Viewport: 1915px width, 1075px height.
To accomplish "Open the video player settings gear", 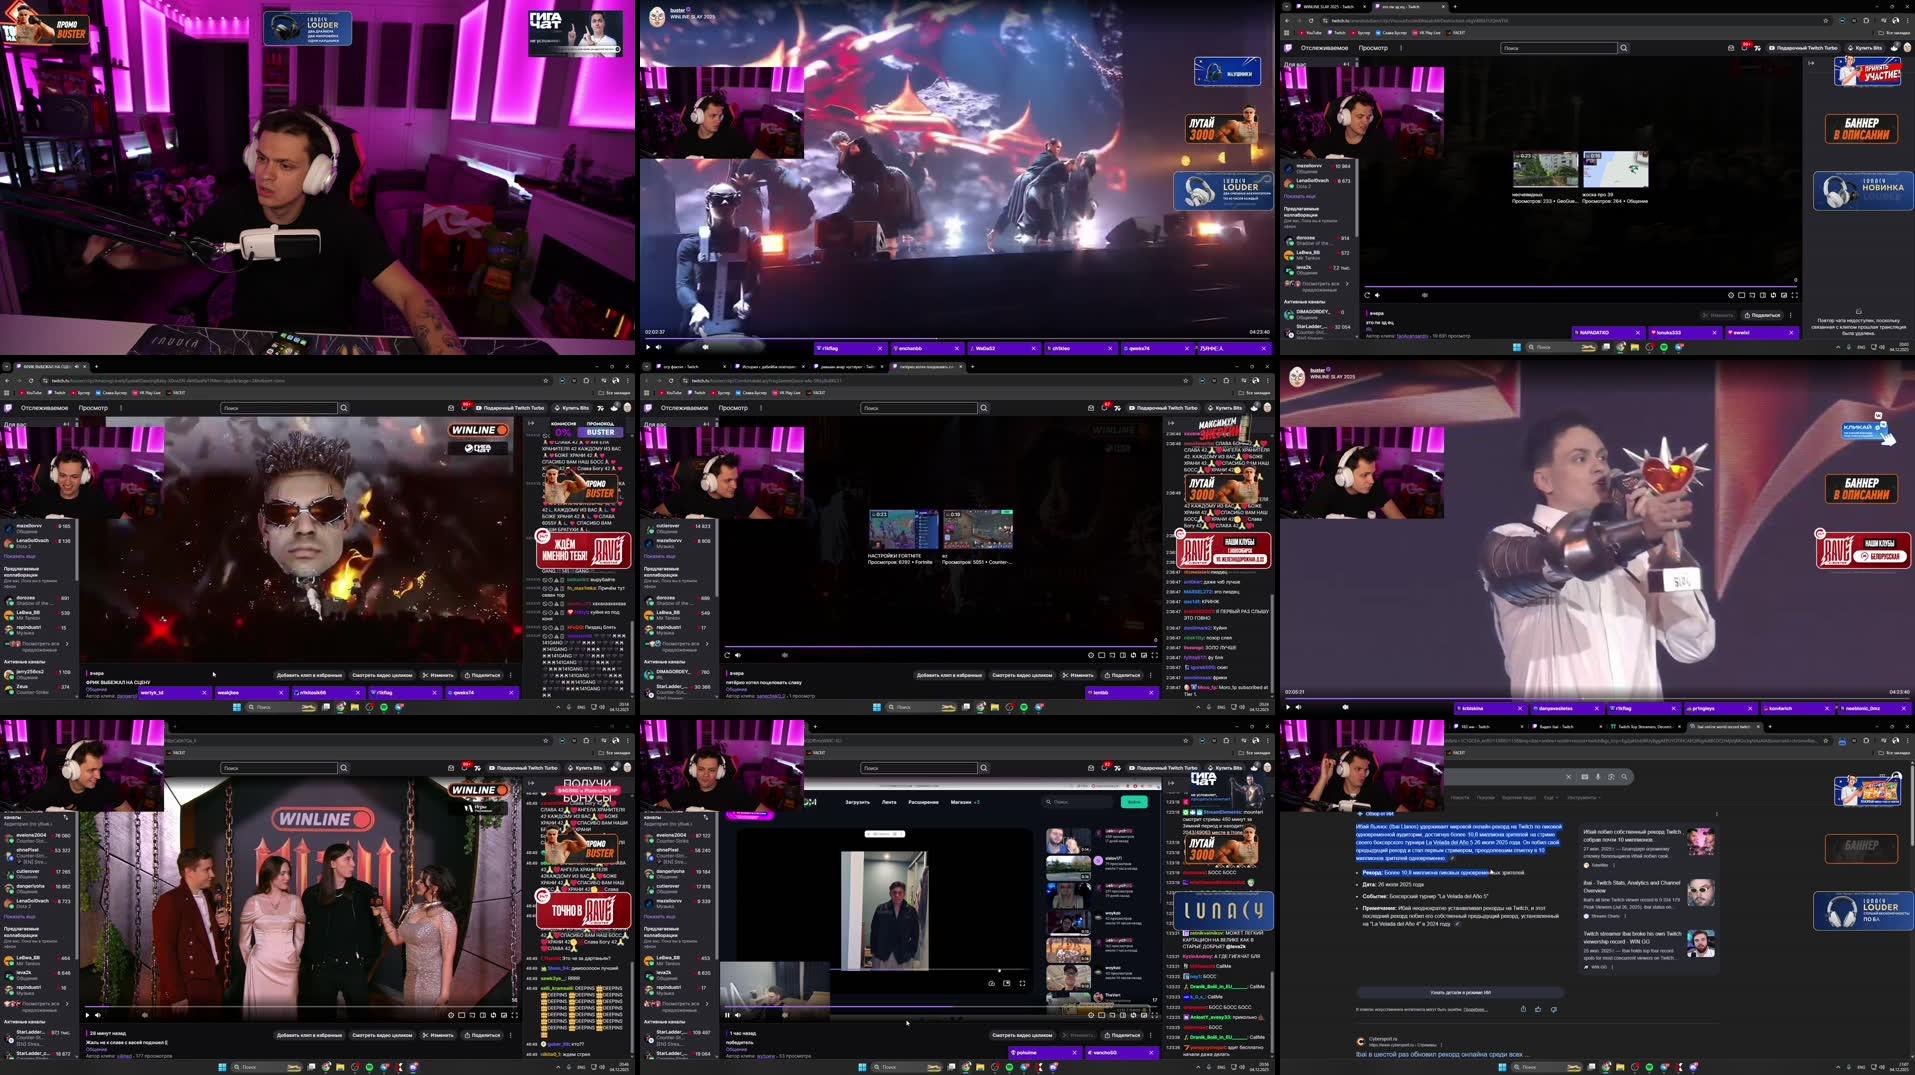I will tap(1091, 655).
